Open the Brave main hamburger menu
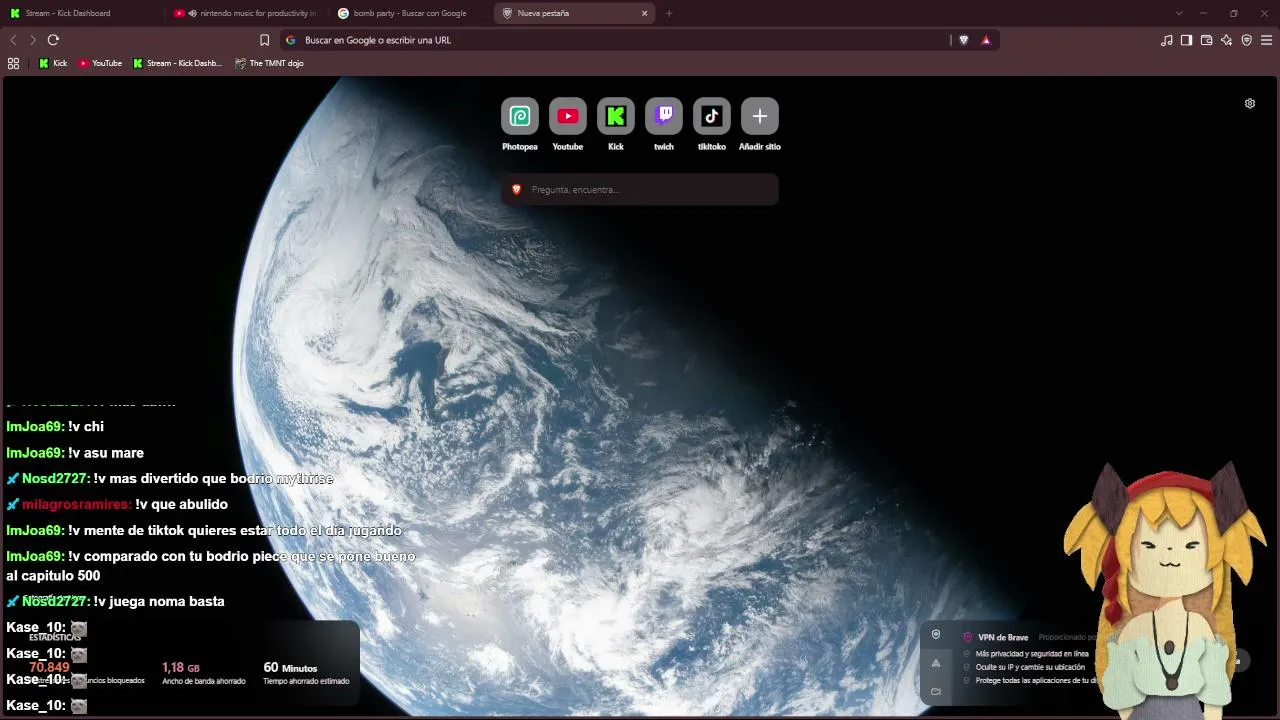The width and height of the screenshot is (1280, 720). pyautogui.click(x=1266, y=40)
